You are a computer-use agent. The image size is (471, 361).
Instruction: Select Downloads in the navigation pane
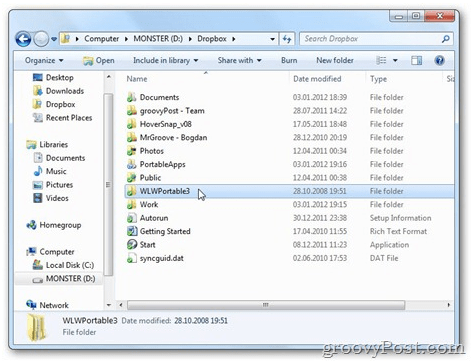click(x=58, y=91)
